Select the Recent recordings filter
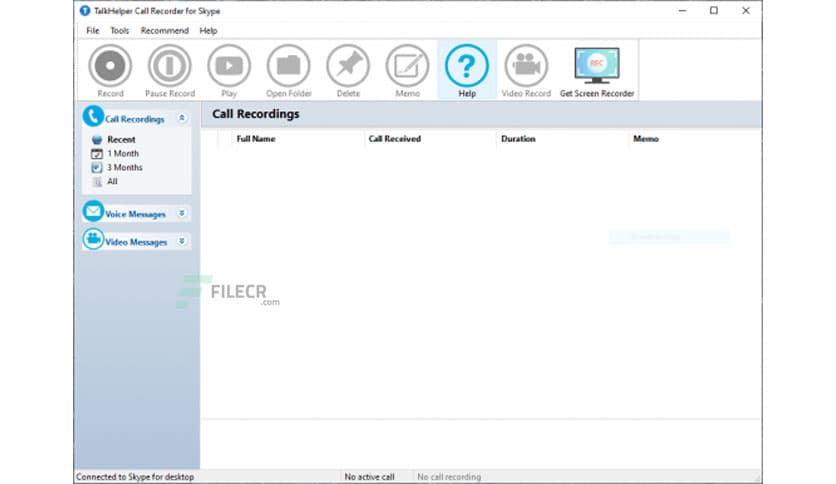836x484 pixels. [x=121, y=140]
